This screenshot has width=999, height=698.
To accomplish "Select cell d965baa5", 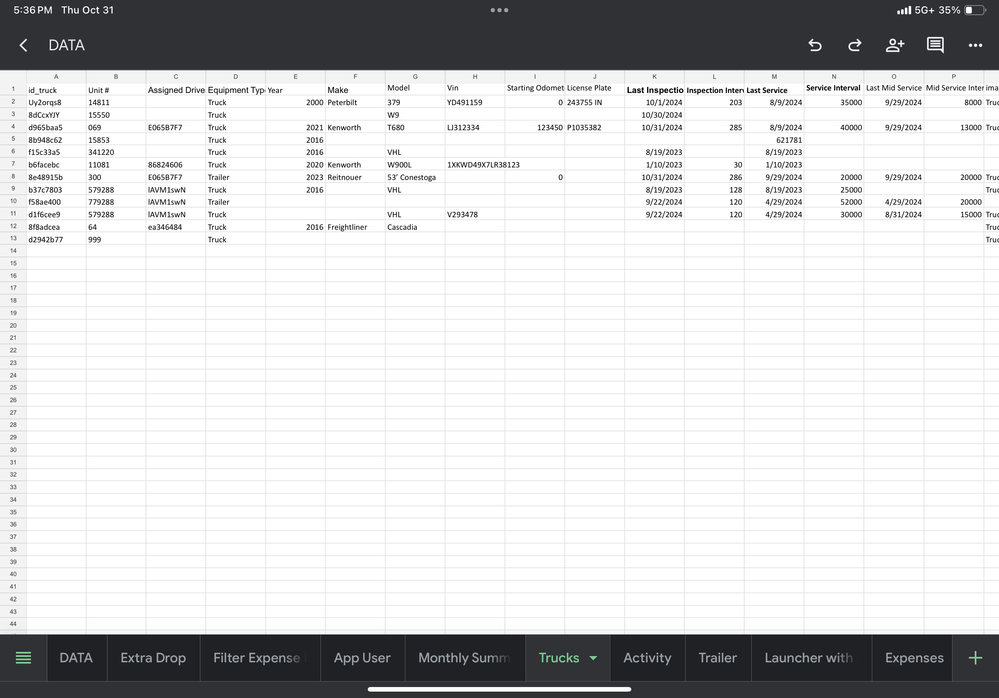I will pos(56,127).
